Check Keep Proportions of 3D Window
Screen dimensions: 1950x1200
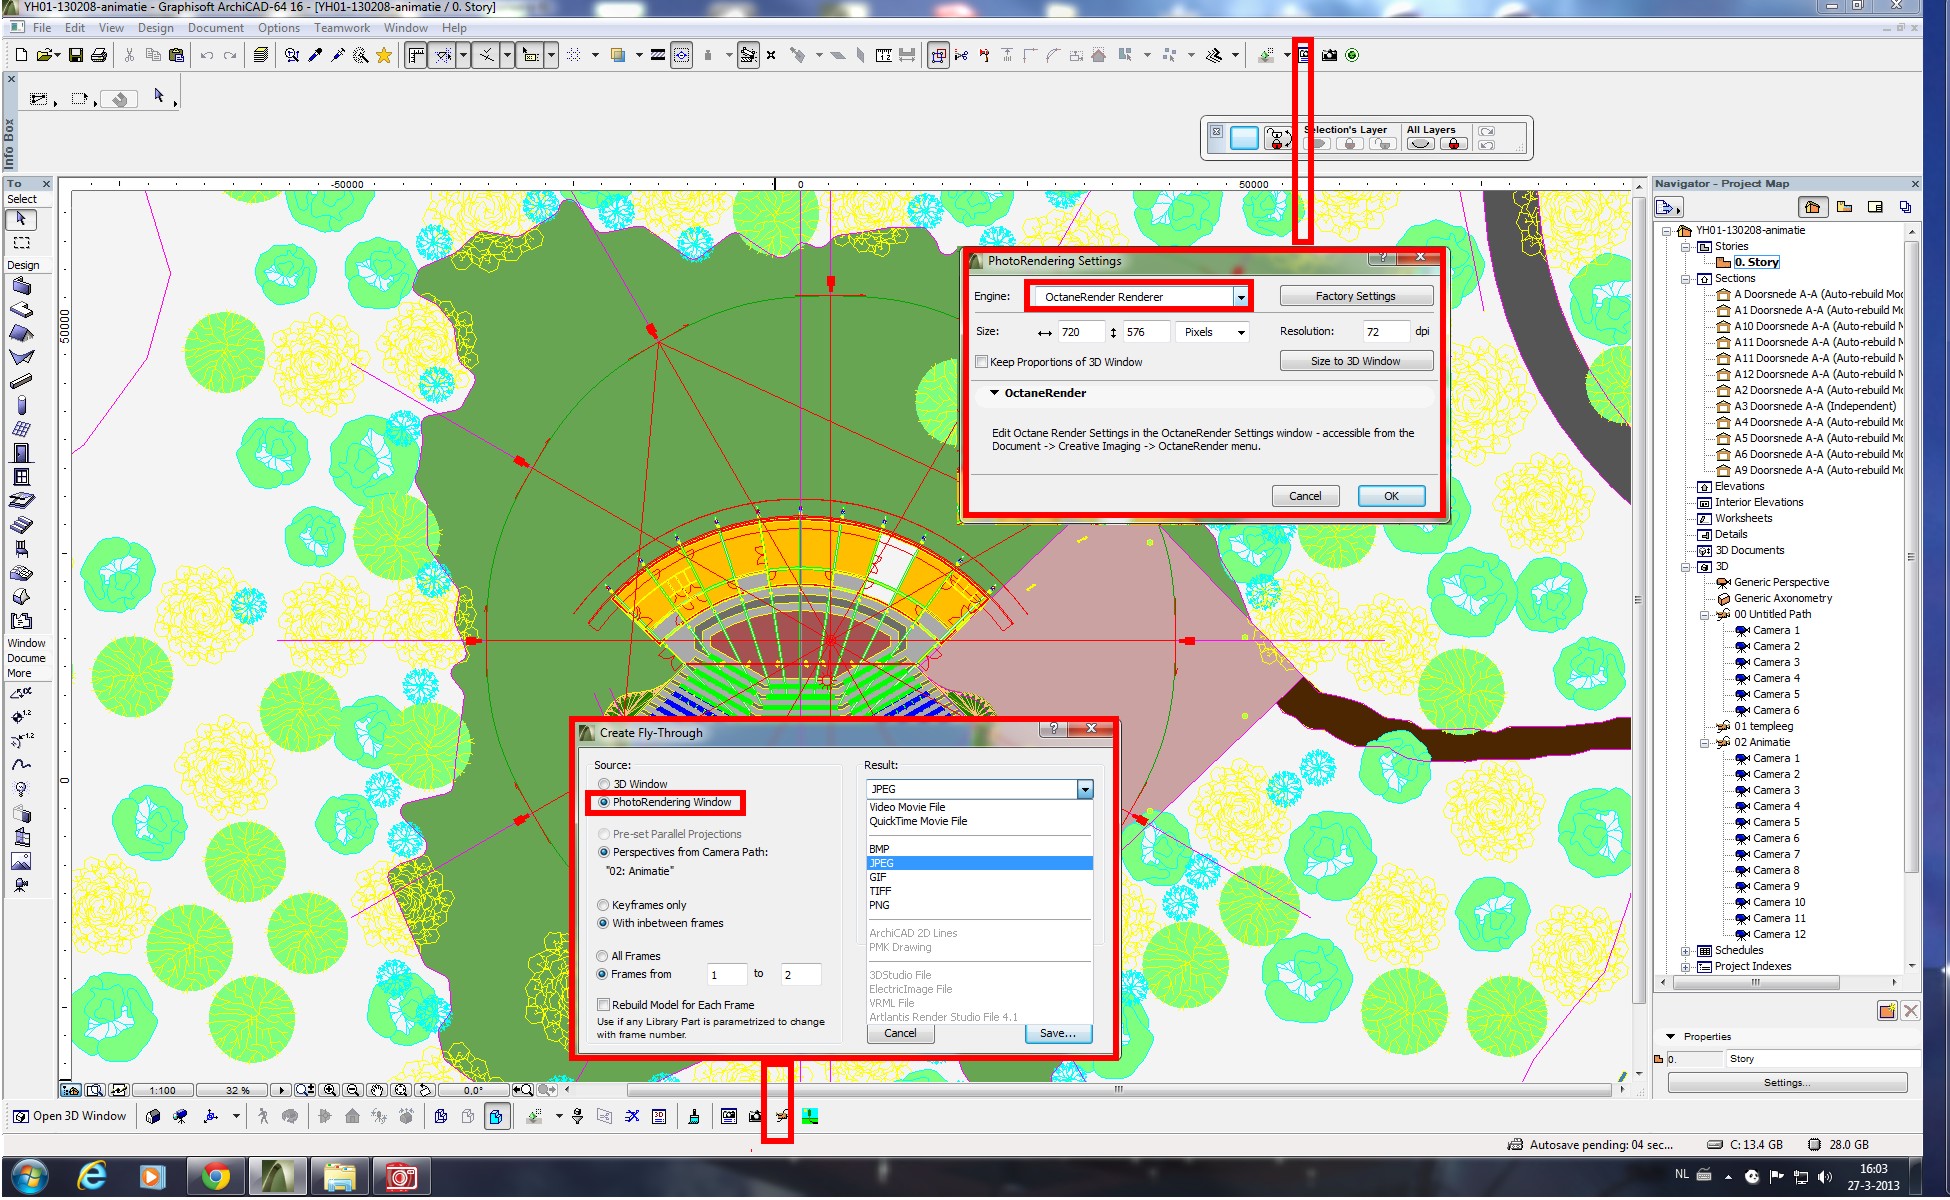point(982,362)
